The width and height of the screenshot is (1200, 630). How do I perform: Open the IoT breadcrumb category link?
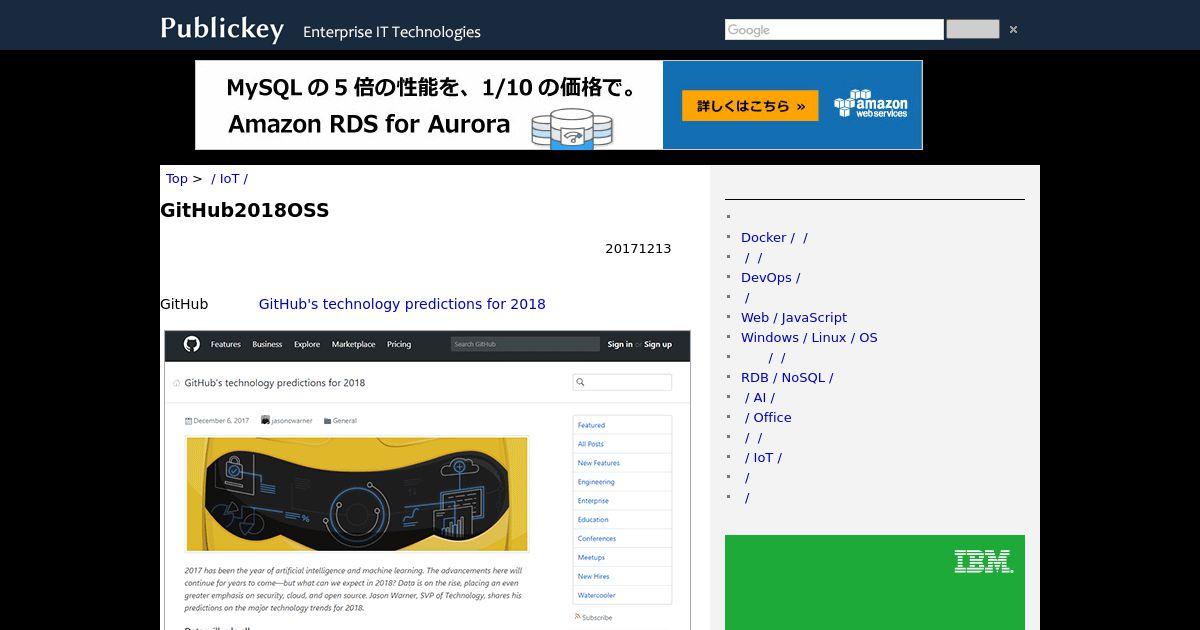229,179
